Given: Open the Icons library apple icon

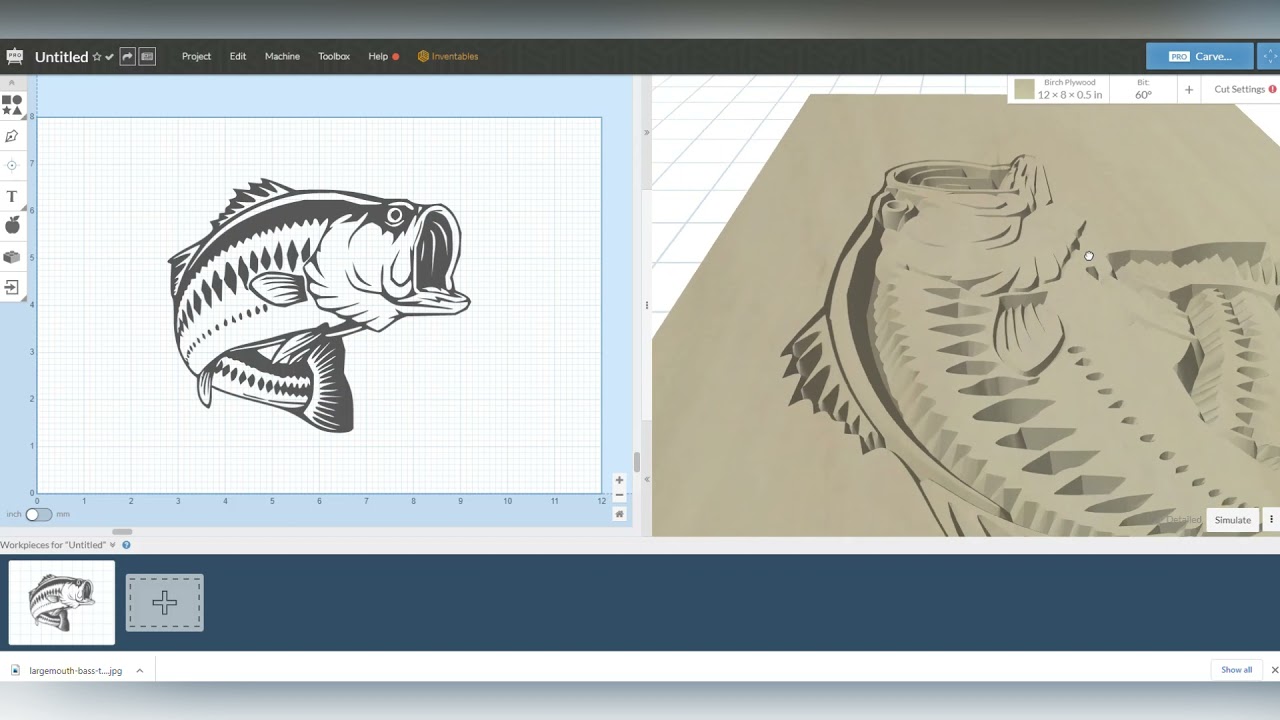Looking at the screenshot, I should click(x=12, y=225).
